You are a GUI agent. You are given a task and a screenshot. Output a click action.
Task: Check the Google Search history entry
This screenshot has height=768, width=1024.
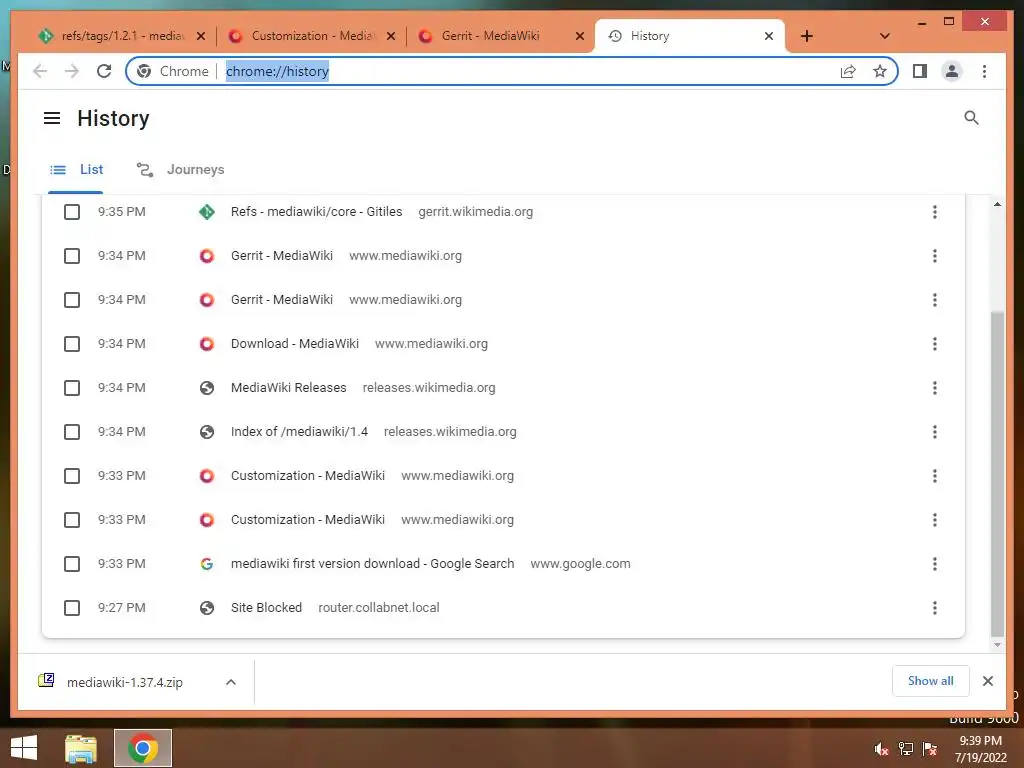72,564
